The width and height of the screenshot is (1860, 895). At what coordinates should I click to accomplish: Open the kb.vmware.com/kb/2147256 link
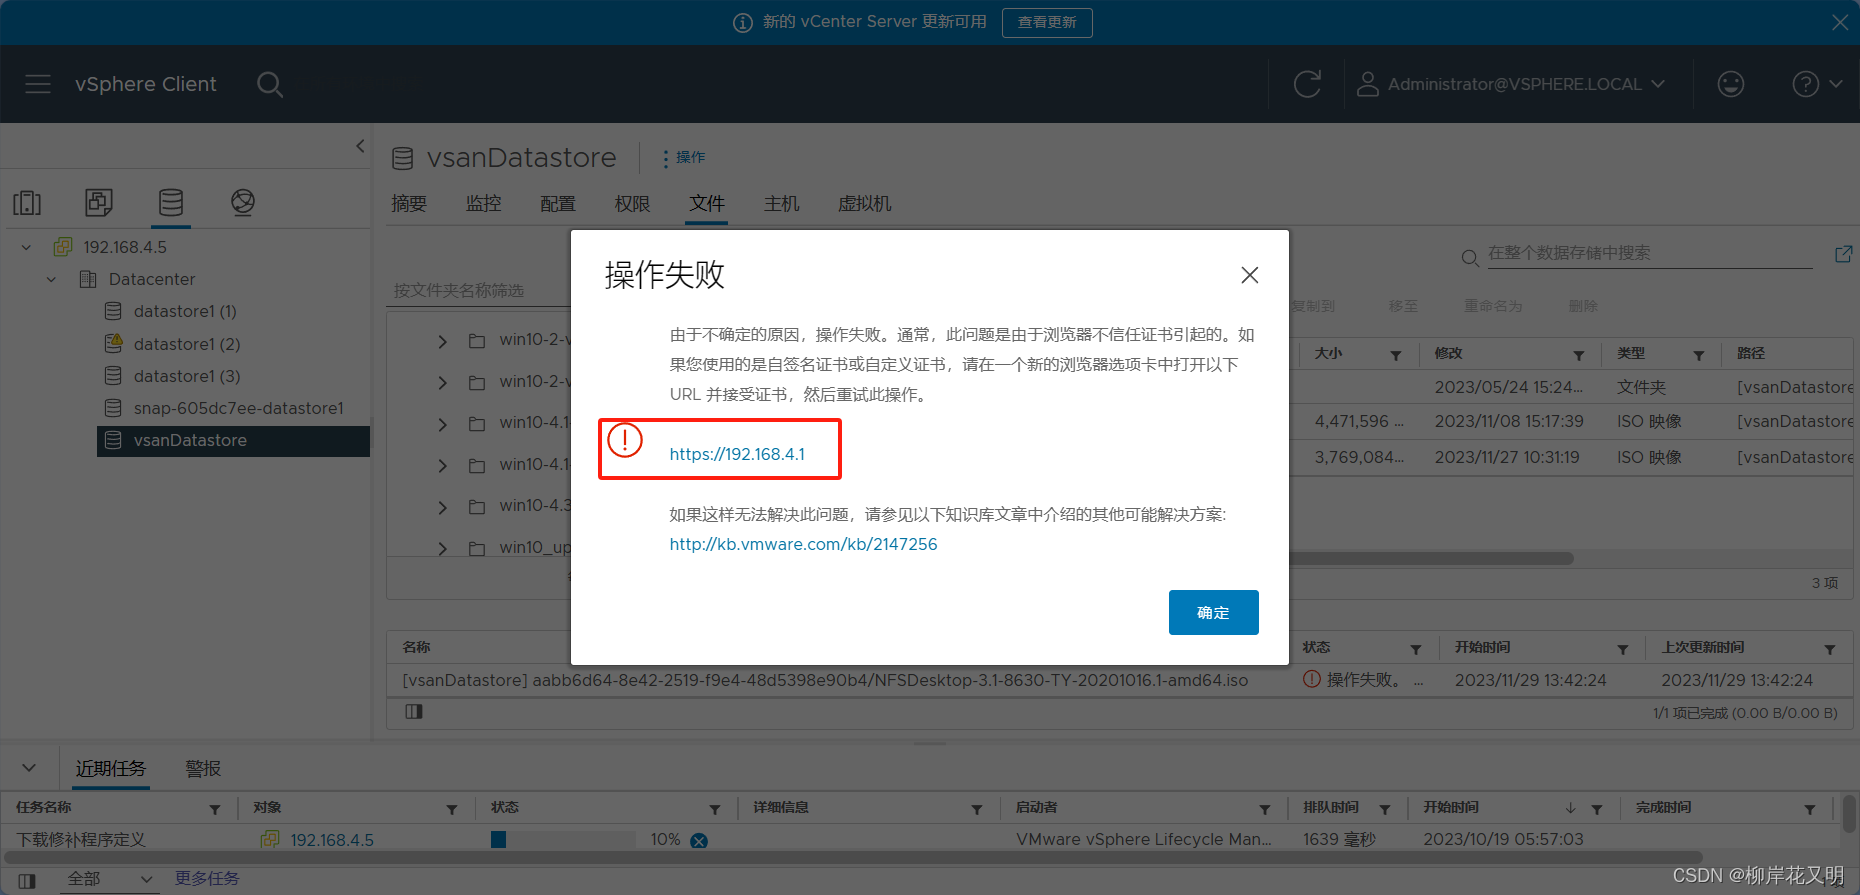click(803, 544)
